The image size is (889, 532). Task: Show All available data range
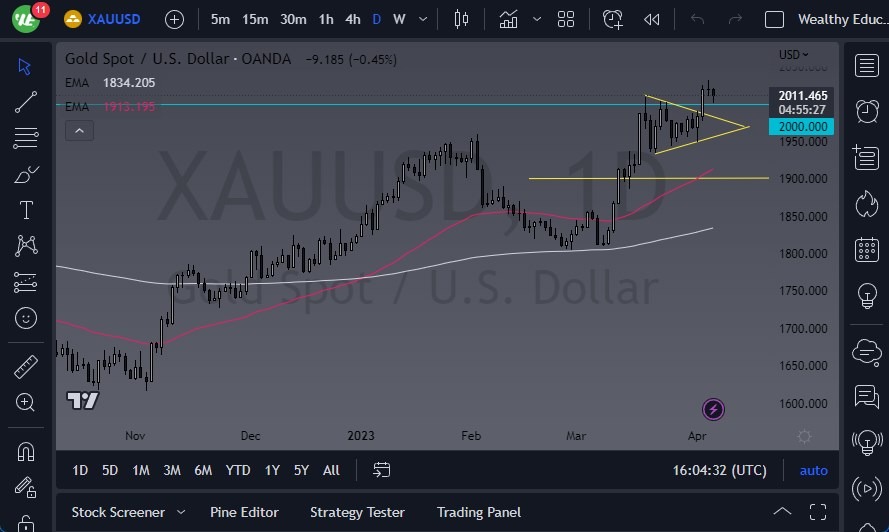331,470
